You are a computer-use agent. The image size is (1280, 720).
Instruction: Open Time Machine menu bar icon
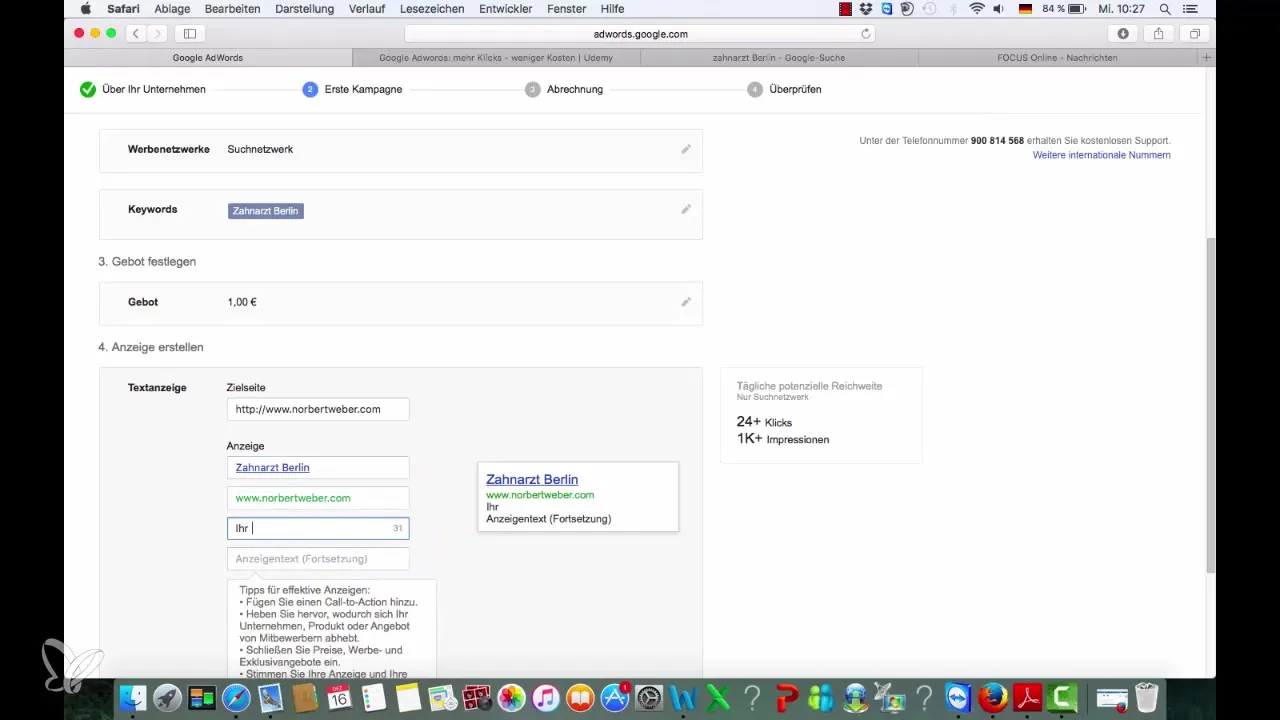pos(931,8)
